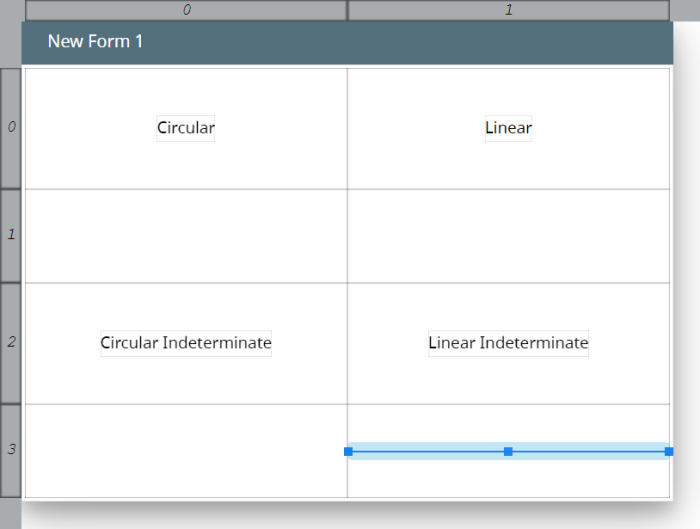This screenshot has height=529, width=700.
Task: Click row header 1 on the left
Action: [x=10, y=235]
